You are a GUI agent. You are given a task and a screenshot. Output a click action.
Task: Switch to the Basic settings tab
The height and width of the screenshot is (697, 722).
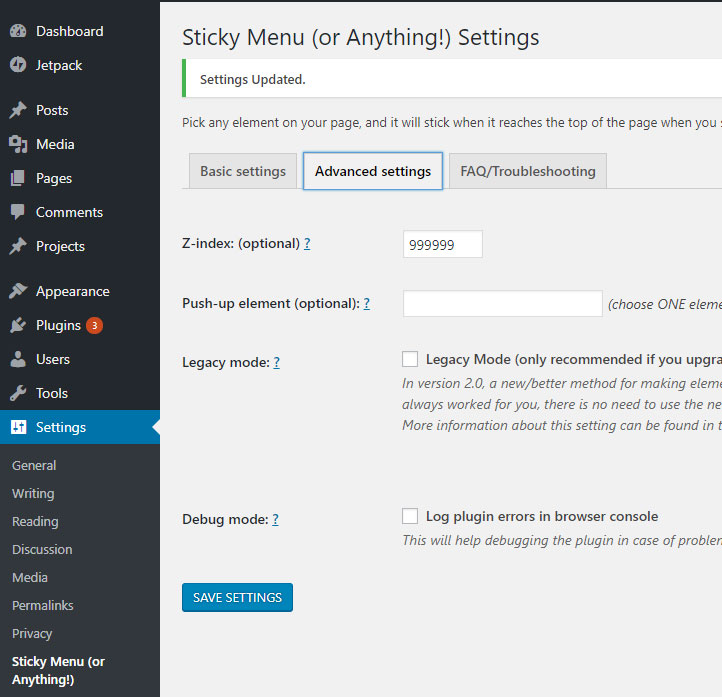[x=243, y=171]
